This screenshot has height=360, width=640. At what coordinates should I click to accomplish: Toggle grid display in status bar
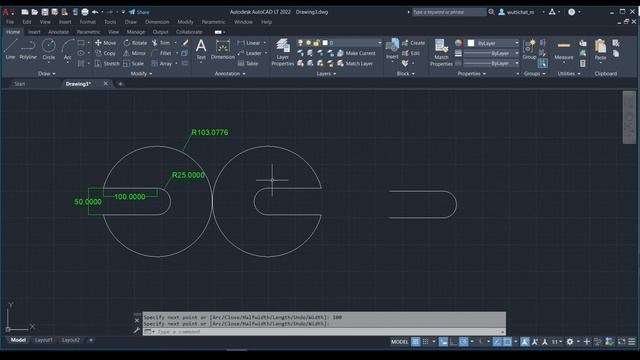click(416, 342)
